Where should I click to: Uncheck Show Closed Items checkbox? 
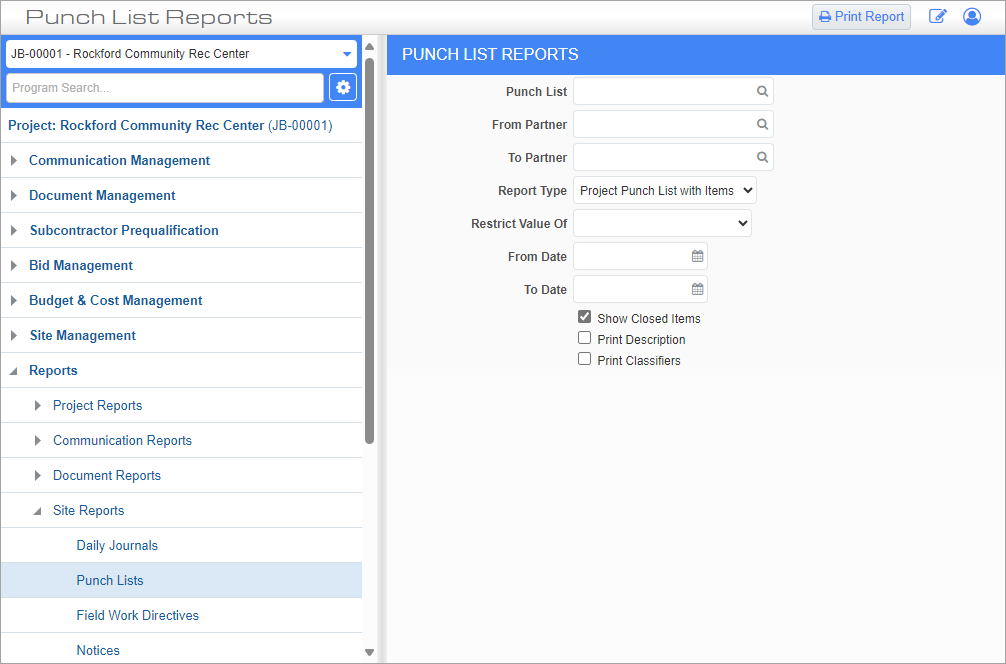[585, 317]
